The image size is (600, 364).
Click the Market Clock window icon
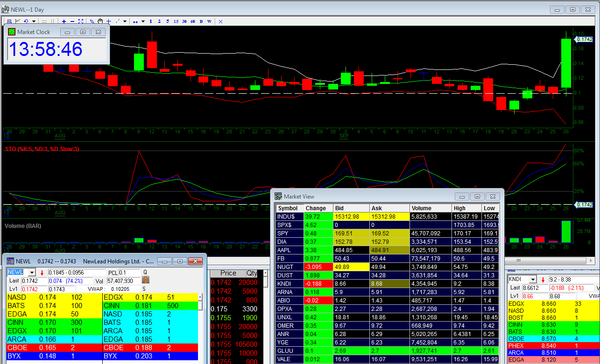pyautogui.click(x=11, y=32)
